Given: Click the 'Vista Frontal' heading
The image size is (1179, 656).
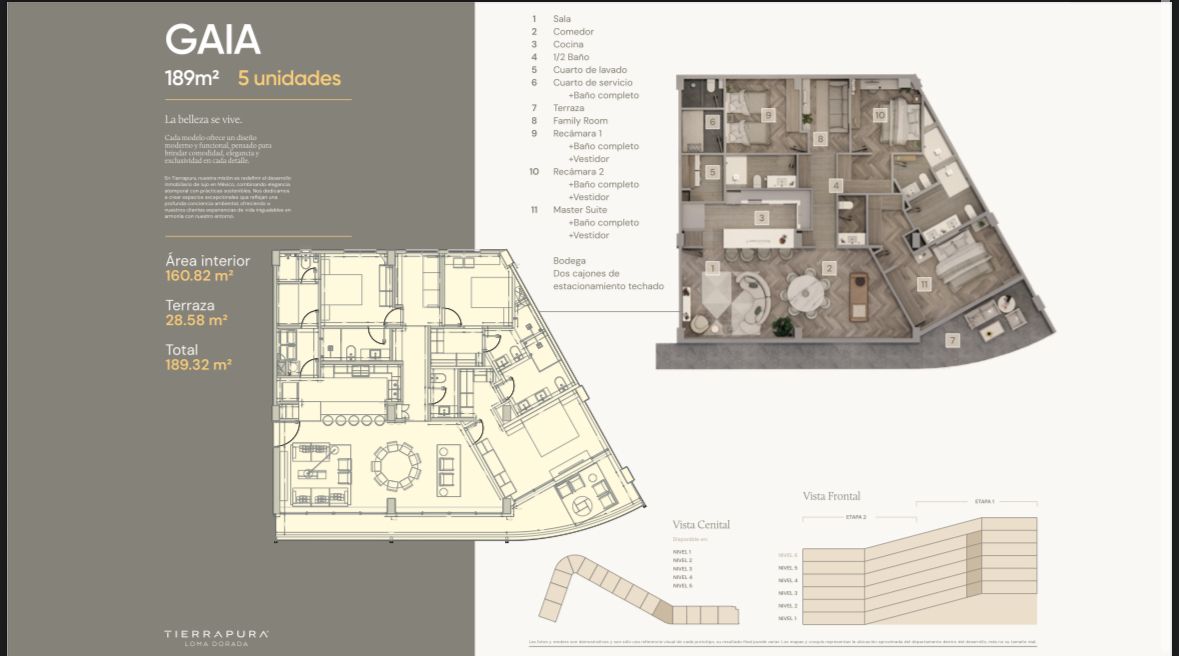Looking at the screenshot, I should [x=831, y=497].
